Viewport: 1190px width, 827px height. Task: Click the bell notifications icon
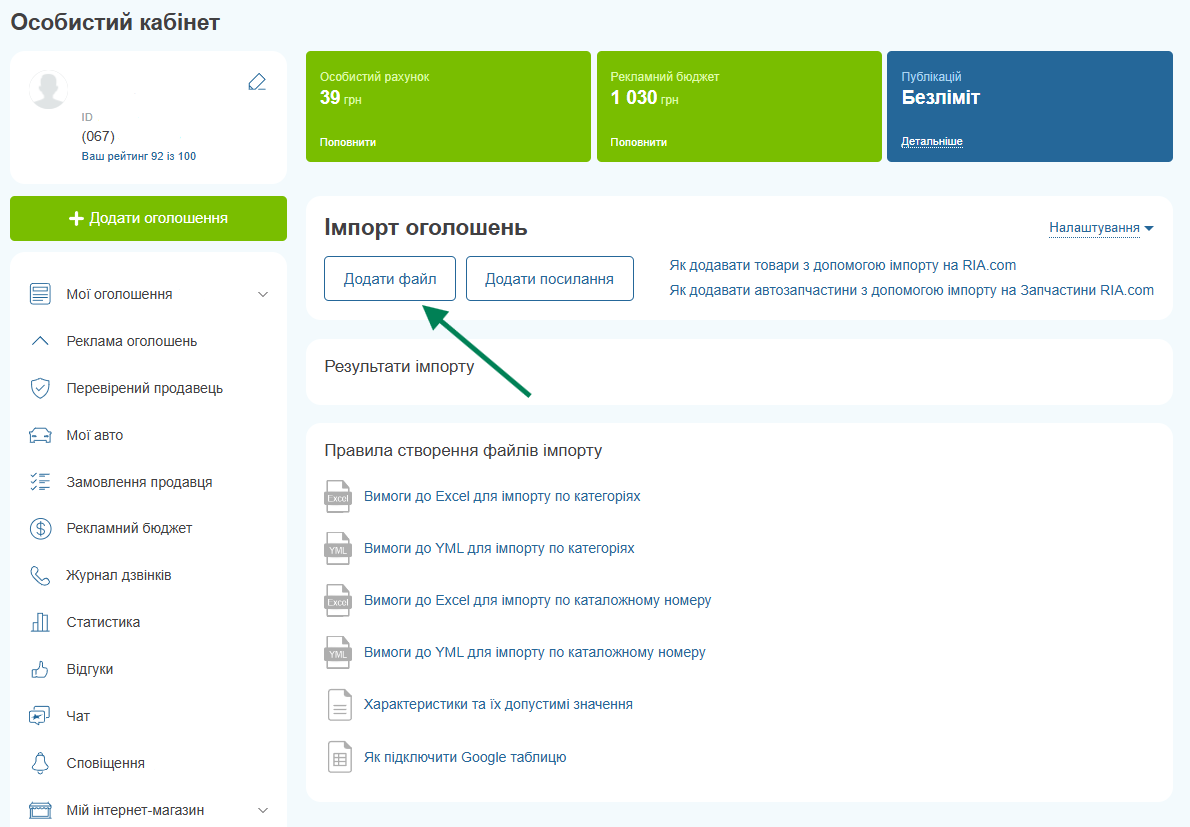click(x=39, y=763)
